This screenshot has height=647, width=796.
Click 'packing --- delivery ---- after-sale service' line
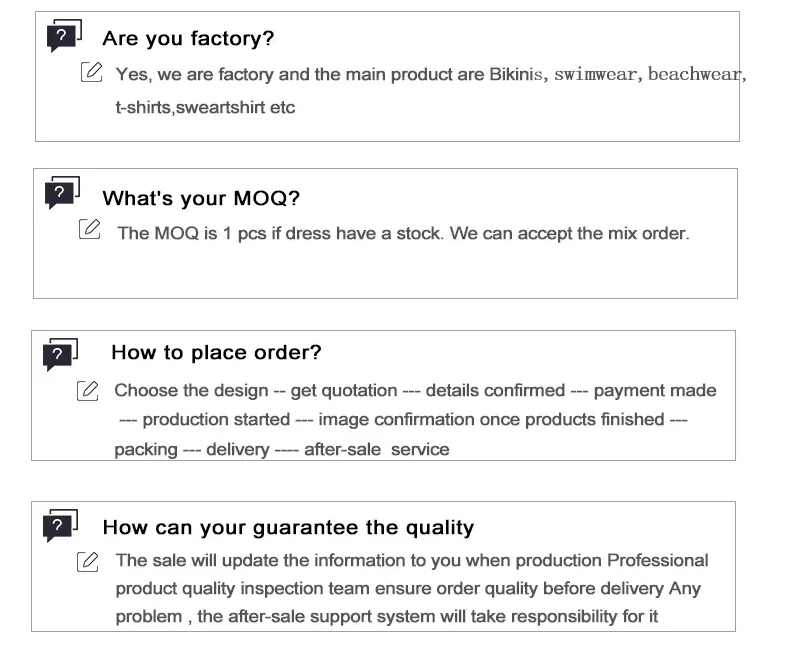point(281,450)
